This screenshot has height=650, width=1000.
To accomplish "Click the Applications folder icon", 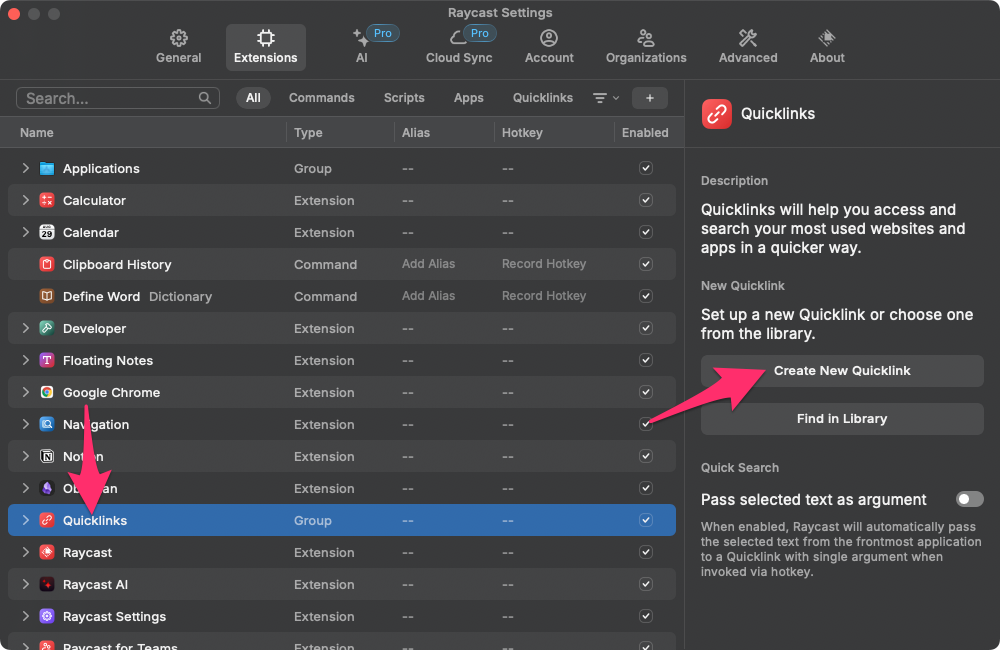I will coord(47,168).
